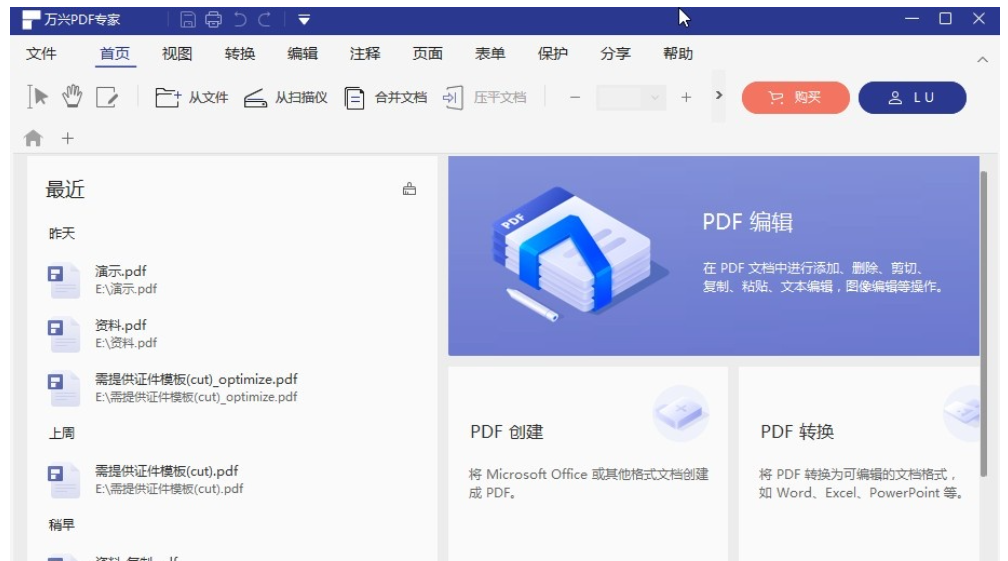Open the 文件 menu
Screen dimensions: 1008x561
[x=41, y=54]
